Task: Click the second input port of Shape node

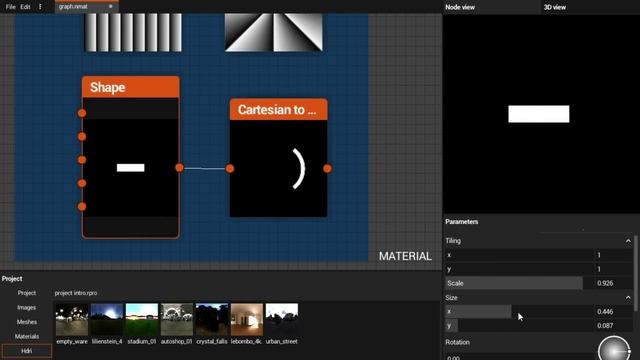Action: coord(82,136)
